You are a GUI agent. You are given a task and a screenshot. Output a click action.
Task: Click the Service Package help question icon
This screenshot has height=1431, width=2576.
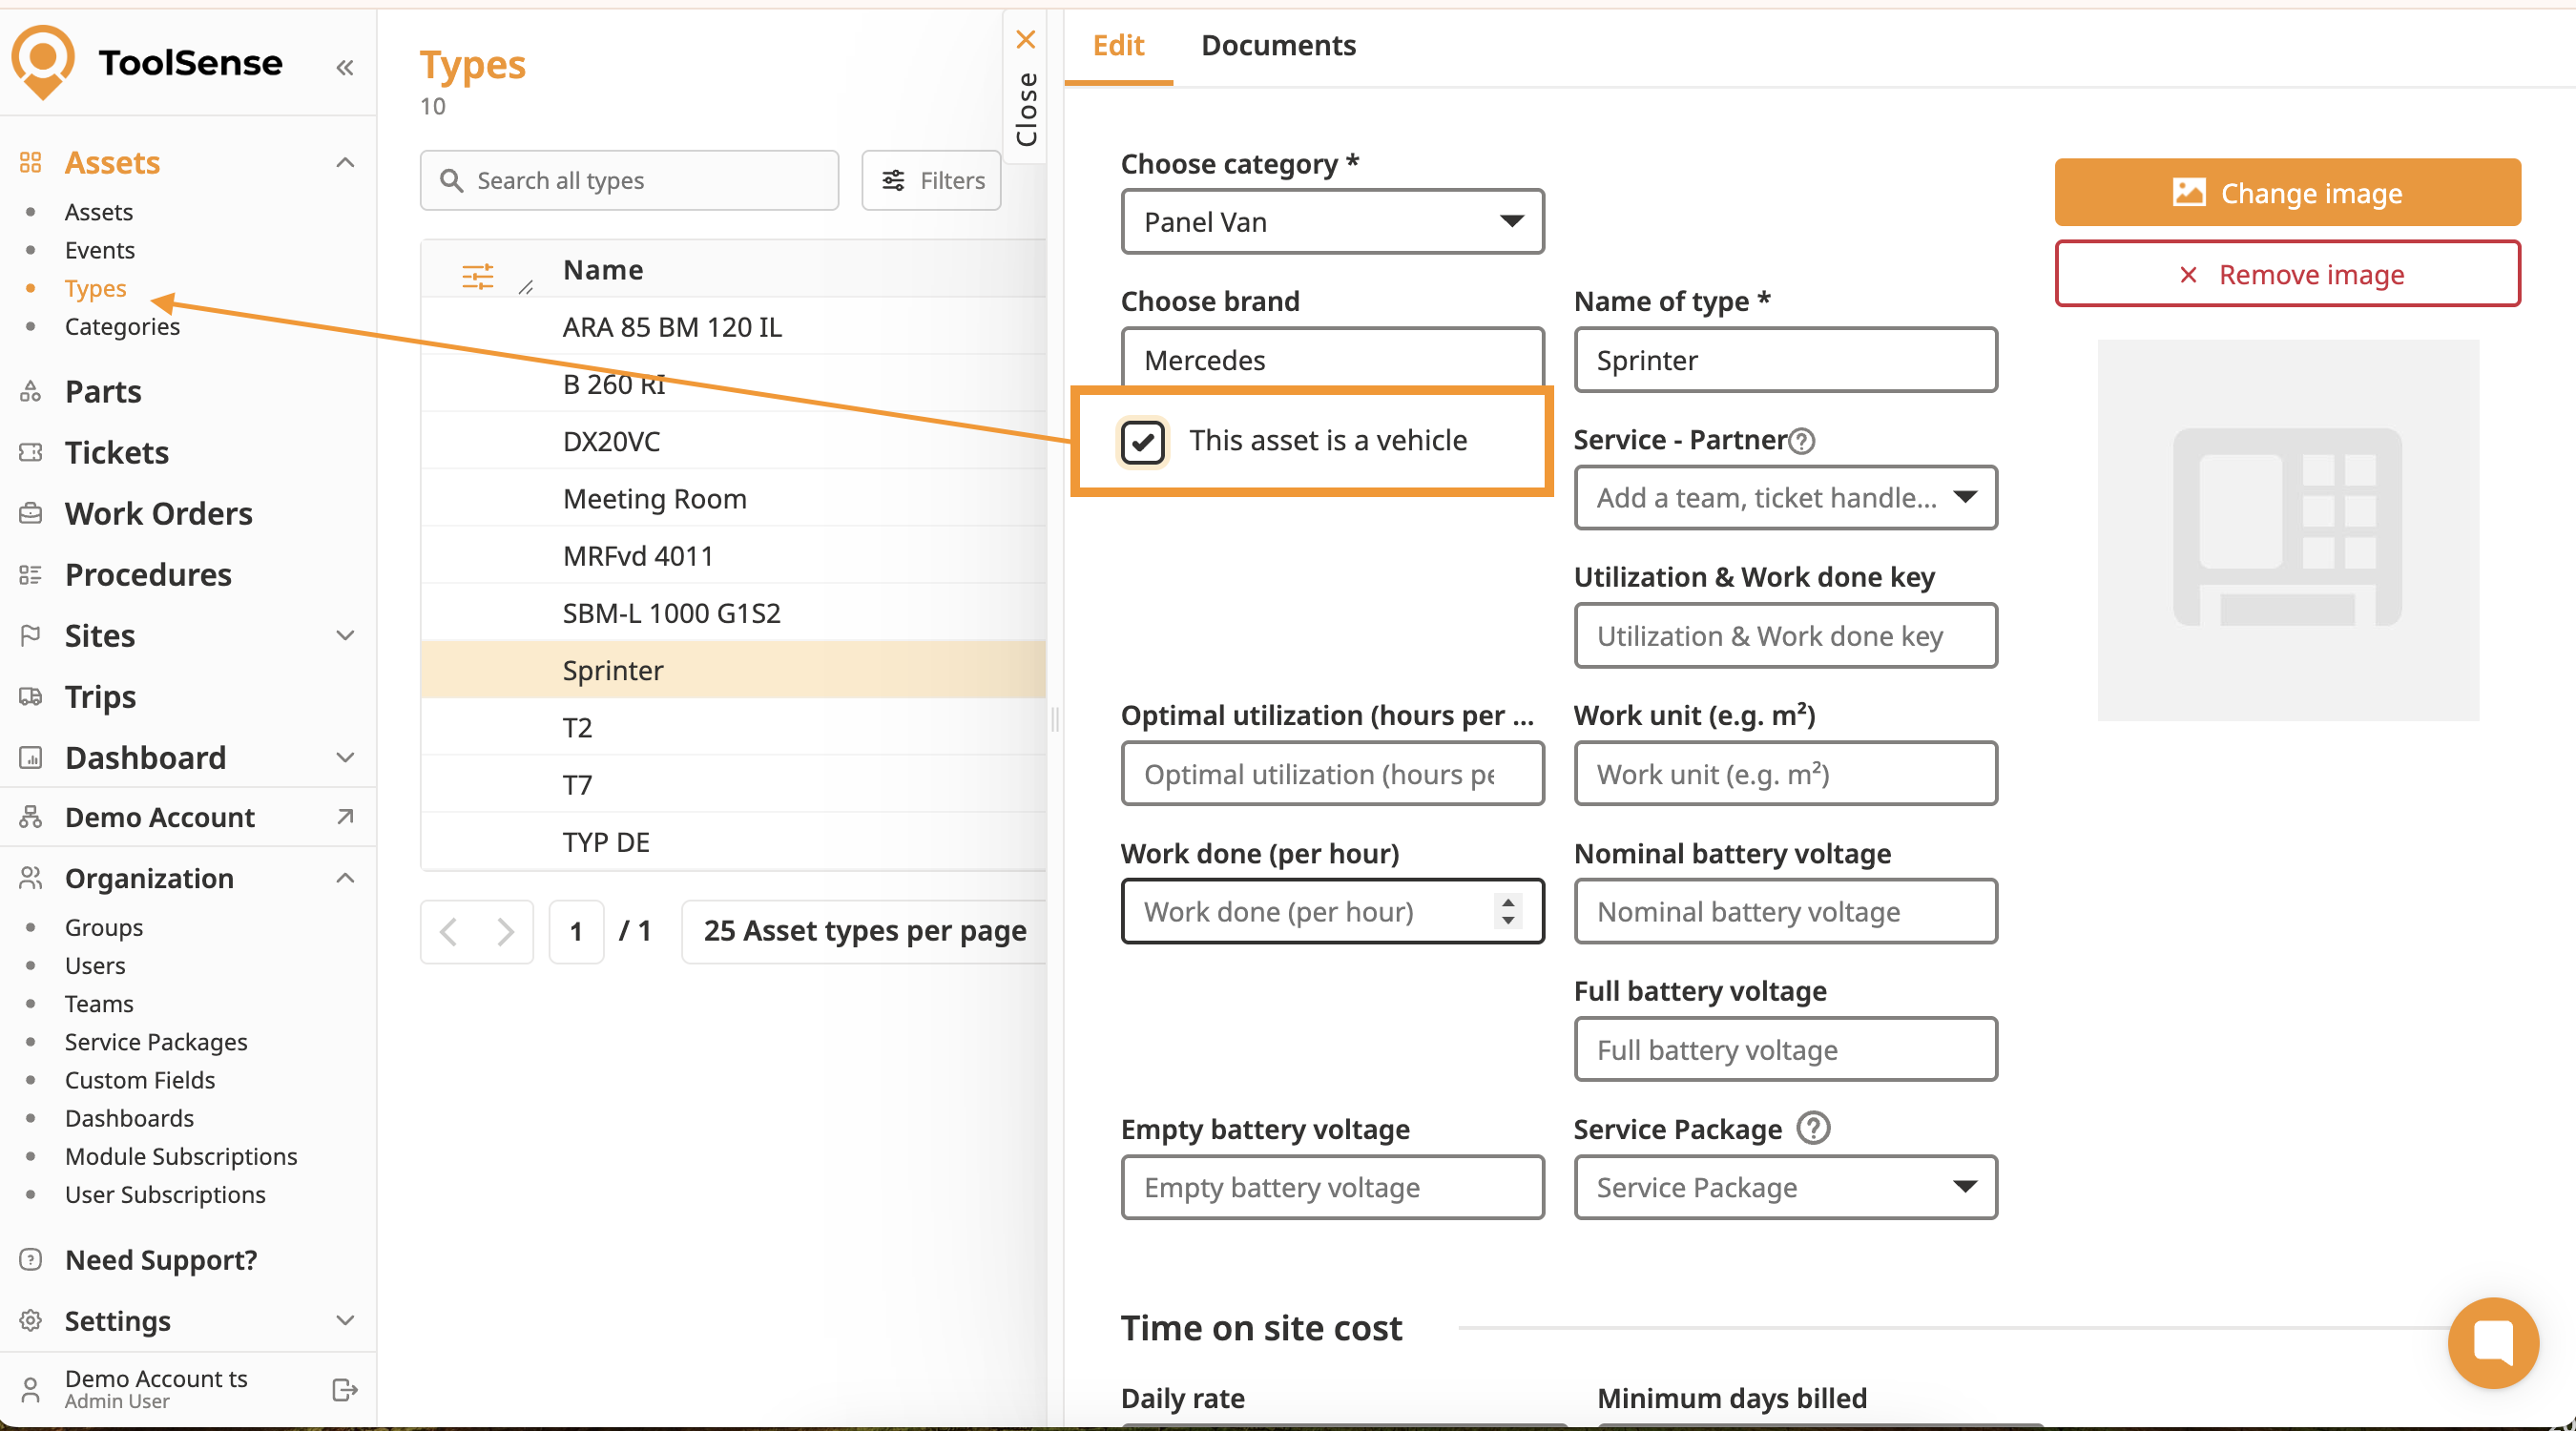(x=1812, y=1128)
